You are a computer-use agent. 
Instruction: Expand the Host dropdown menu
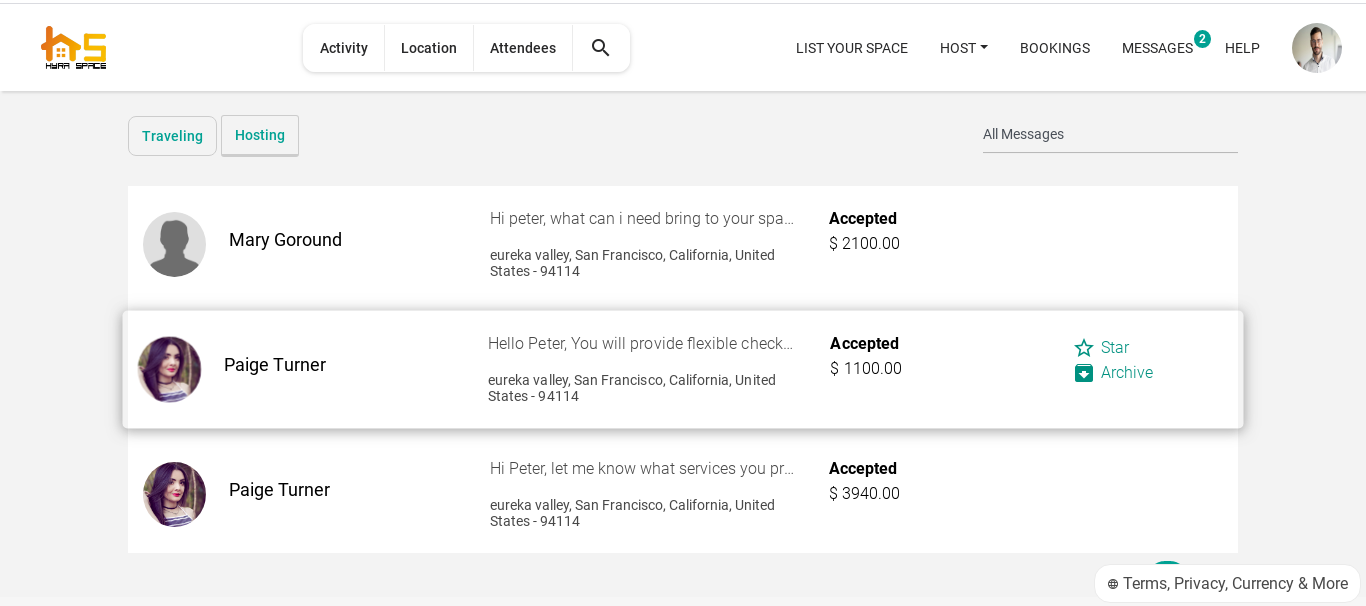[x=964, y=48]
